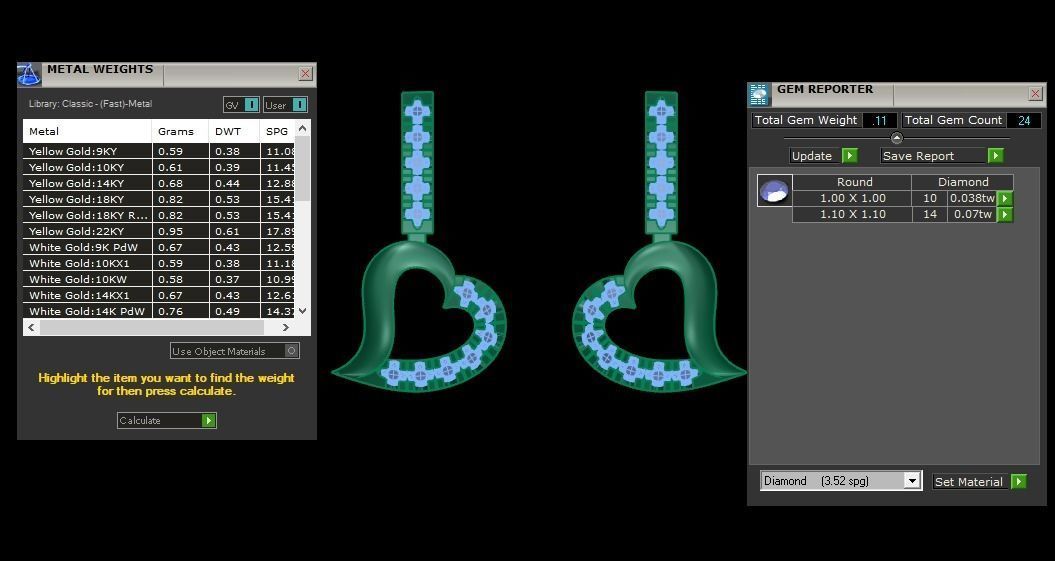Select the White Gold:14K PdW row
The width and height of the screenshot is (1055, 561).
click(159, 311)
